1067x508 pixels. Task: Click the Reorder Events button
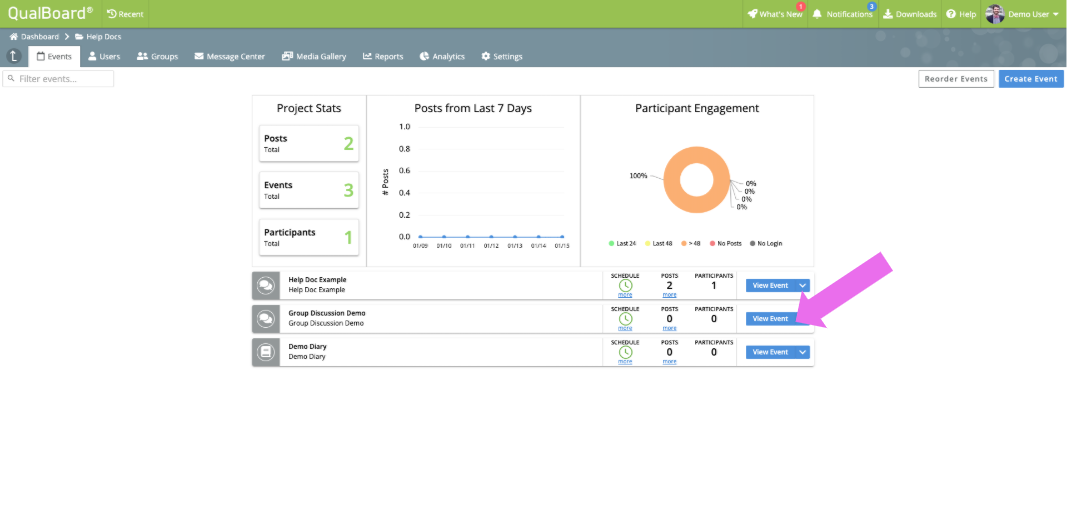pos(956,79)
